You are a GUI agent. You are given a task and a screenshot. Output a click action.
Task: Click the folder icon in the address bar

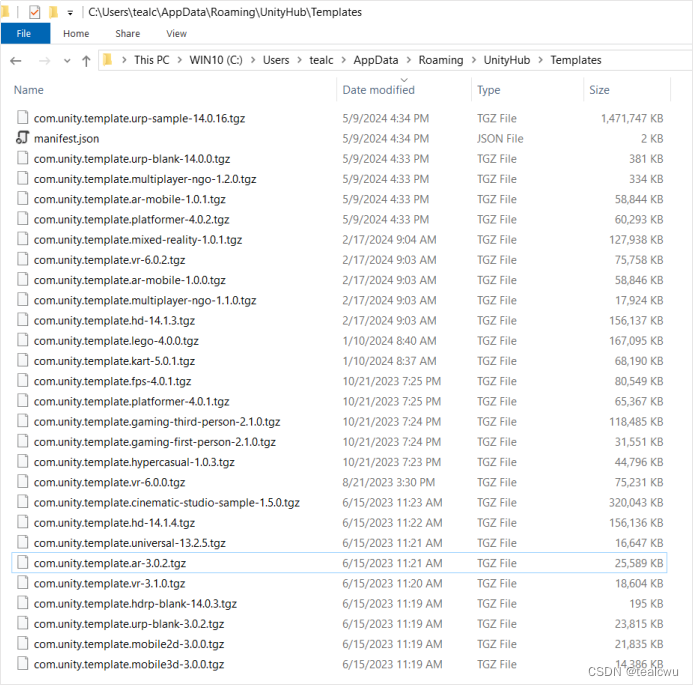108,60
